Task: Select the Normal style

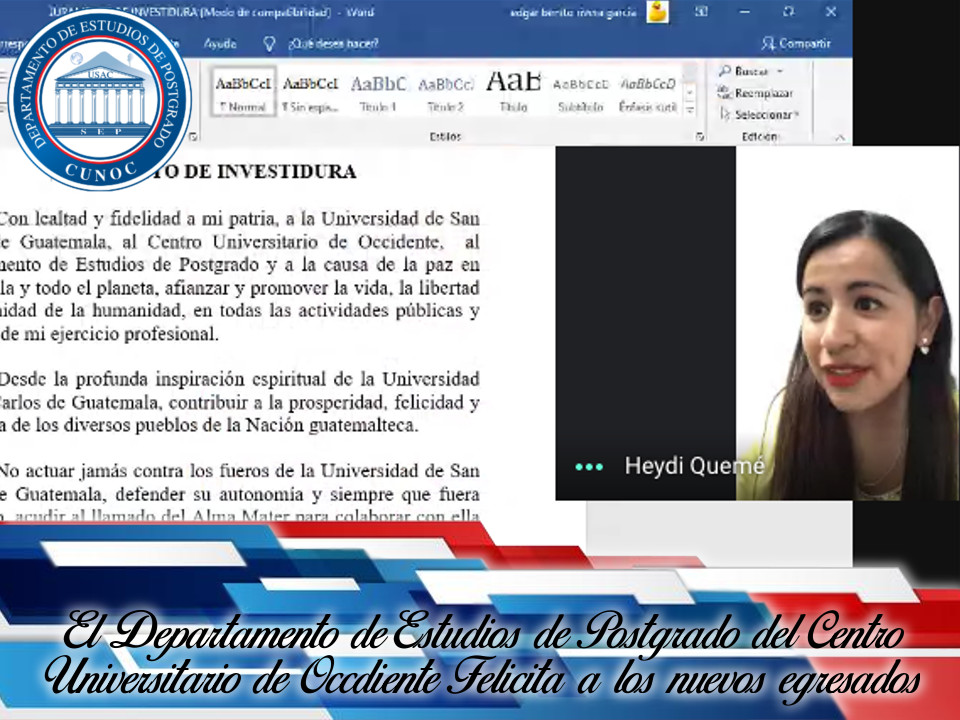Action: 244,92
